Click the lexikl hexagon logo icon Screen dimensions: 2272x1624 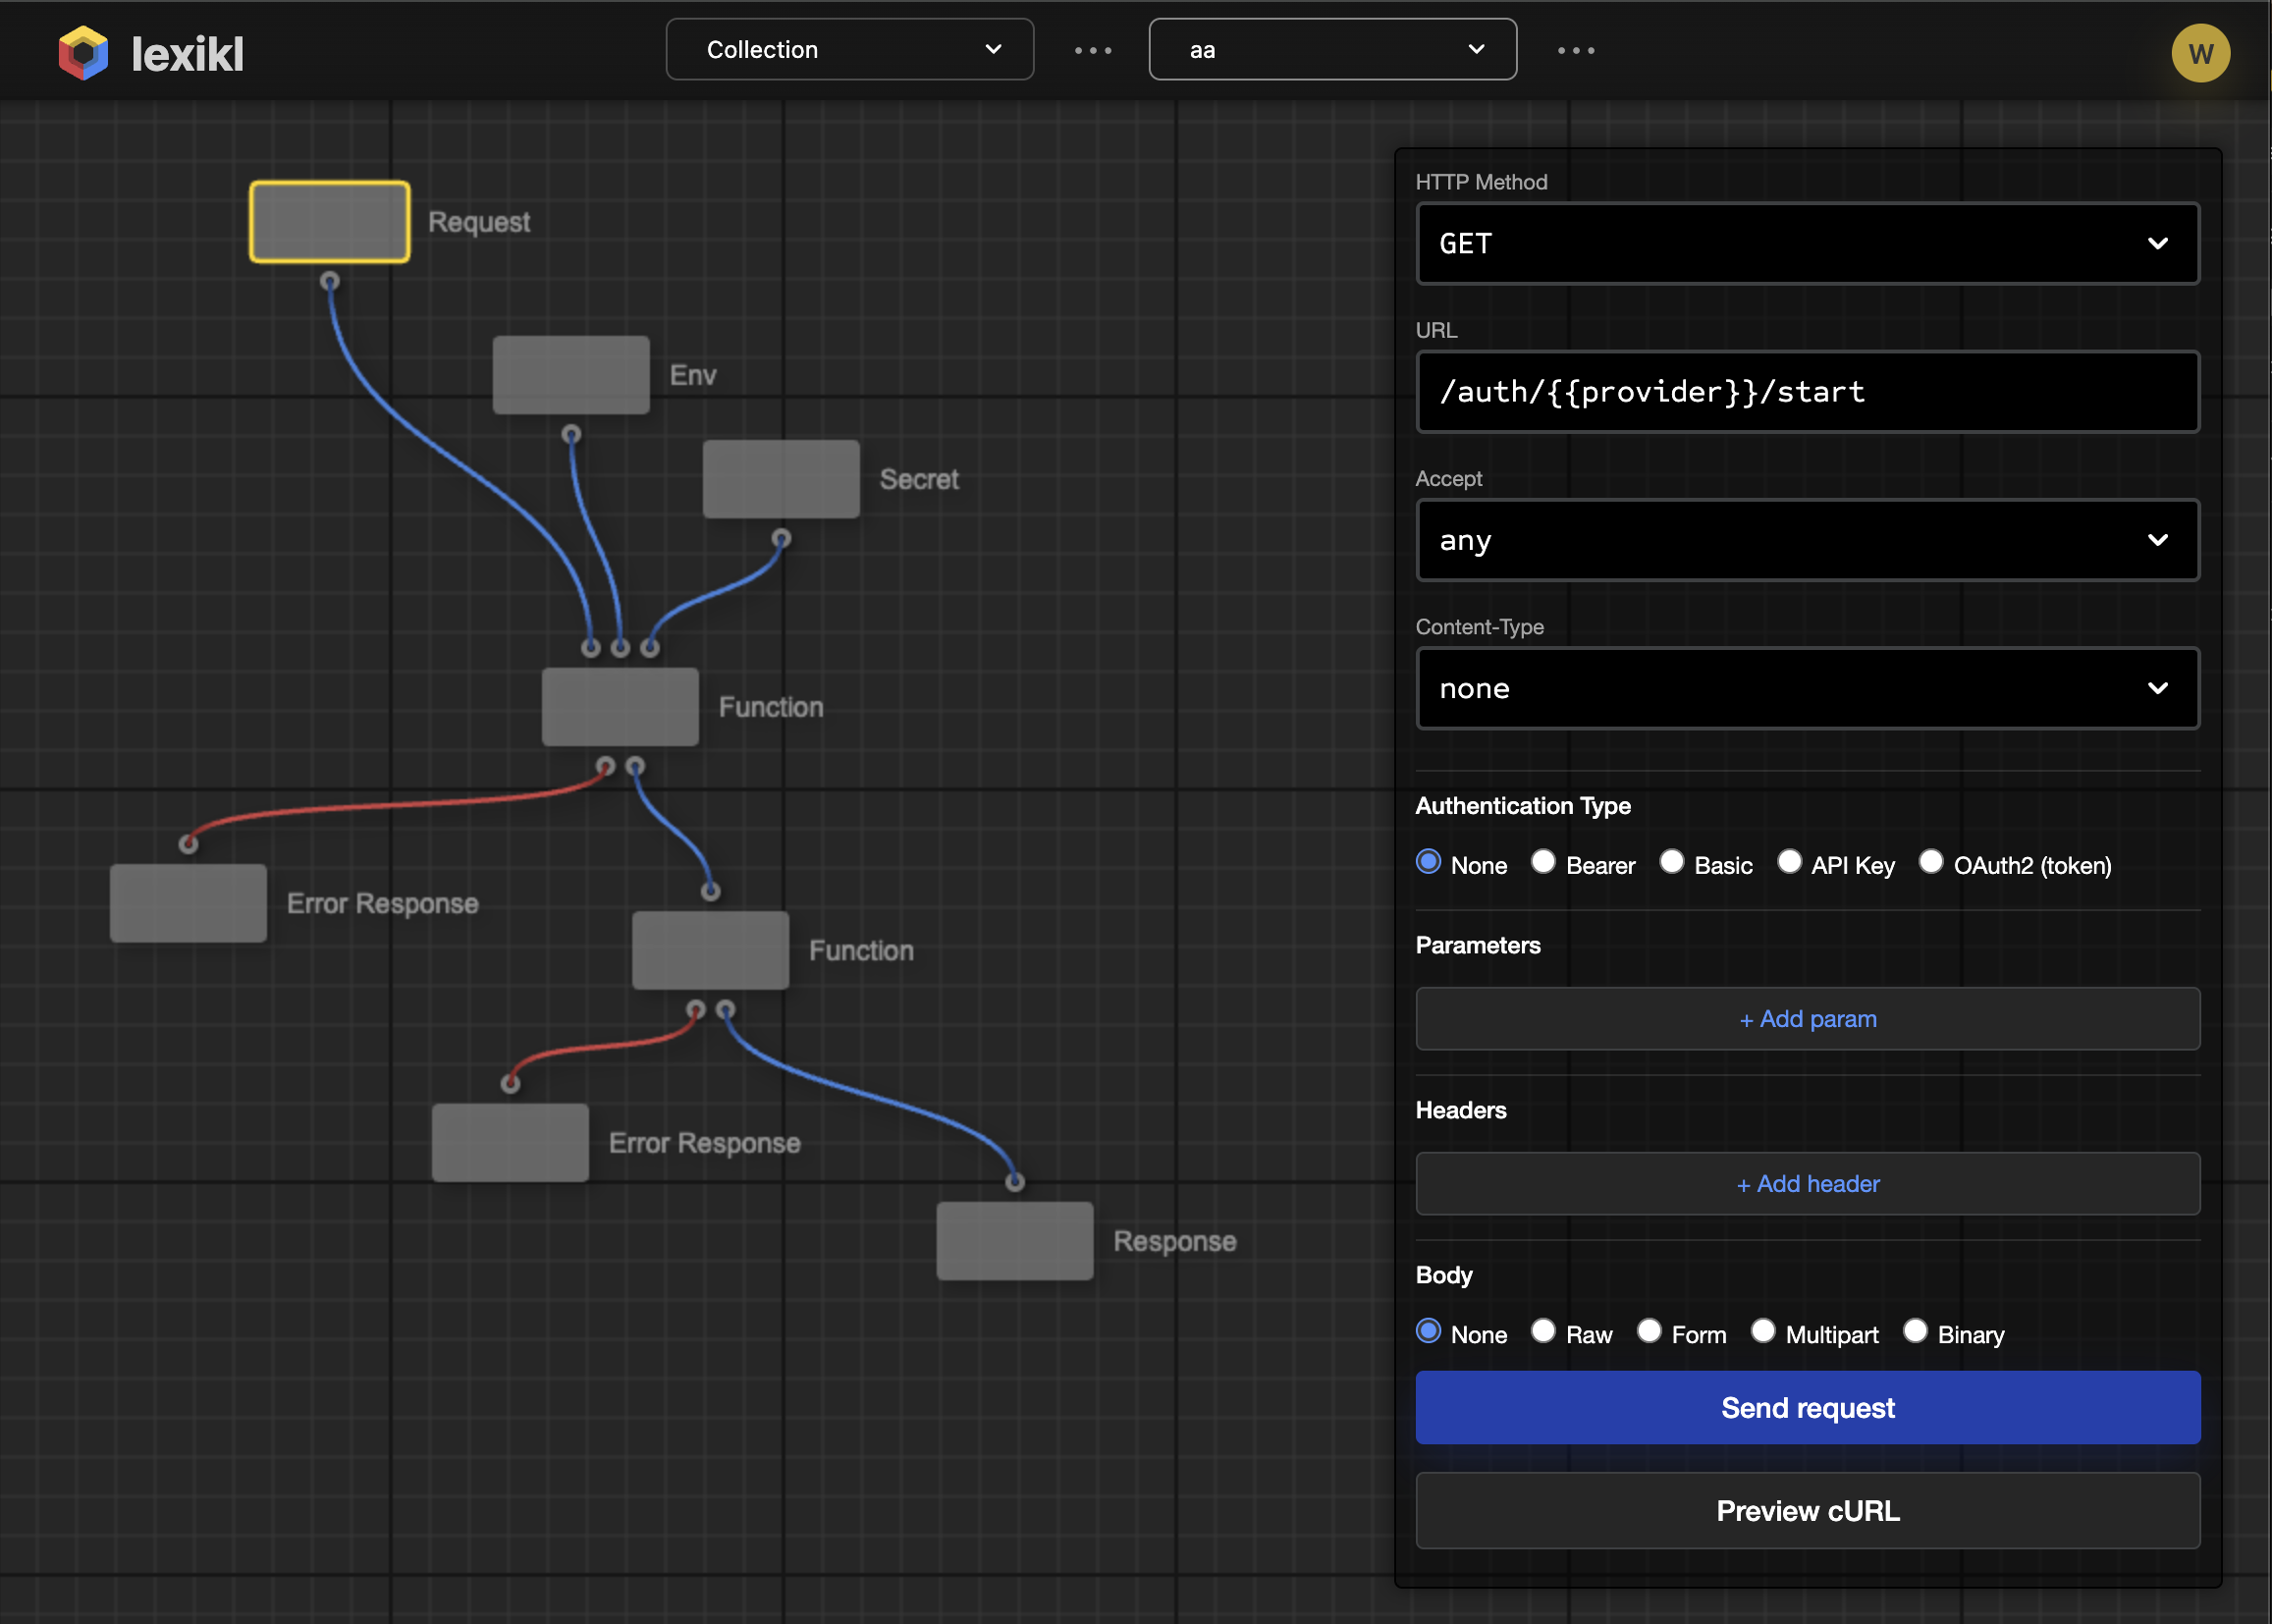[83, 53]
